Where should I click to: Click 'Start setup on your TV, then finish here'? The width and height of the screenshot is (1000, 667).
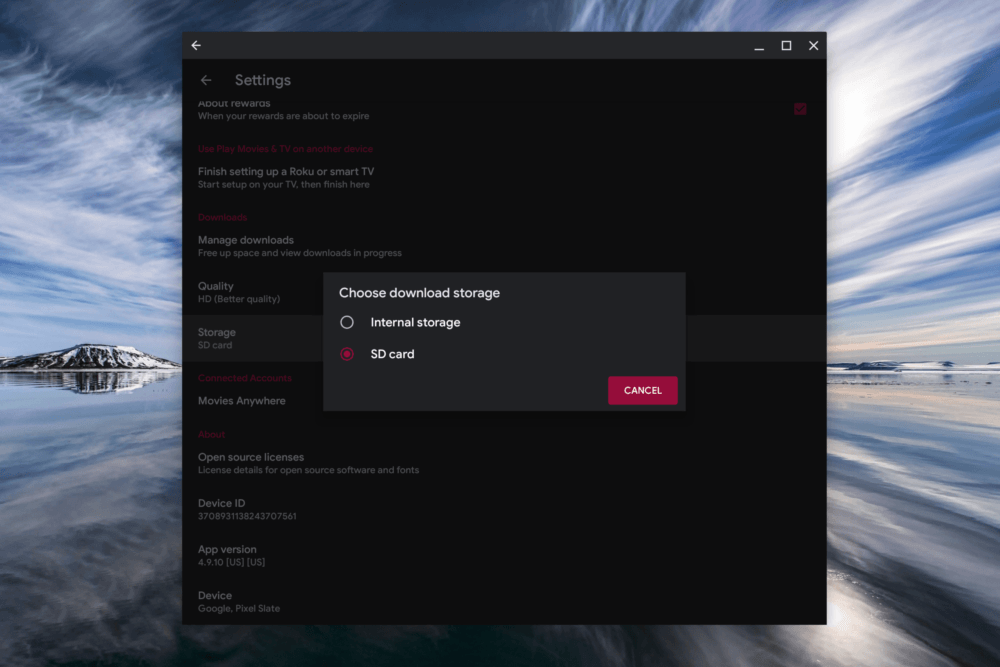click(x=283, y=184)
